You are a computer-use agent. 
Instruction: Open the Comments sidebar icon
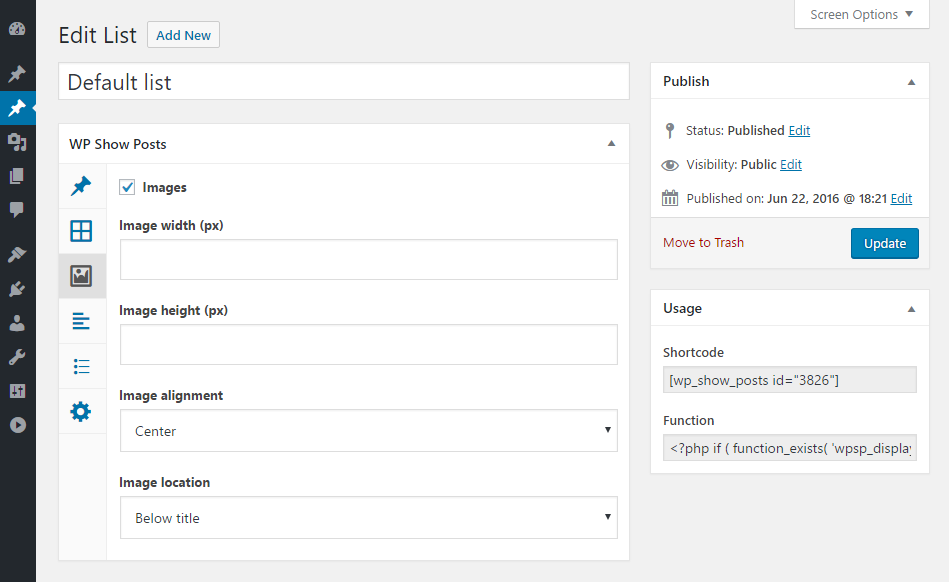point(17,209)
